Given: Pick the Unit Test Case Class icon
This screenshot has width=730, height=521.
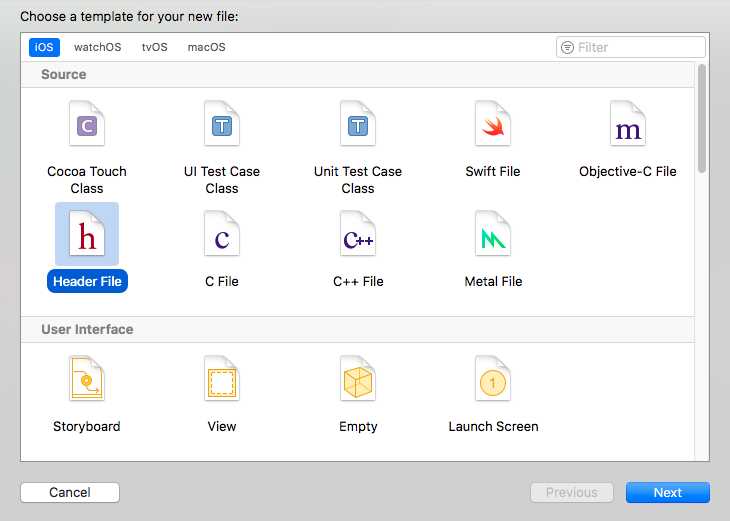Looking at the screenshot, I should 358,124.
